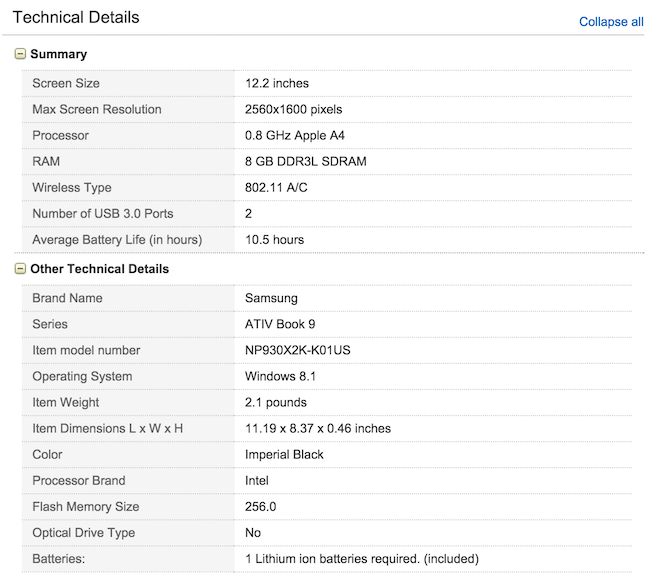Click the 802.11 A/C wireless value
The image size is (660, 585).
click(x=278, y=187)
